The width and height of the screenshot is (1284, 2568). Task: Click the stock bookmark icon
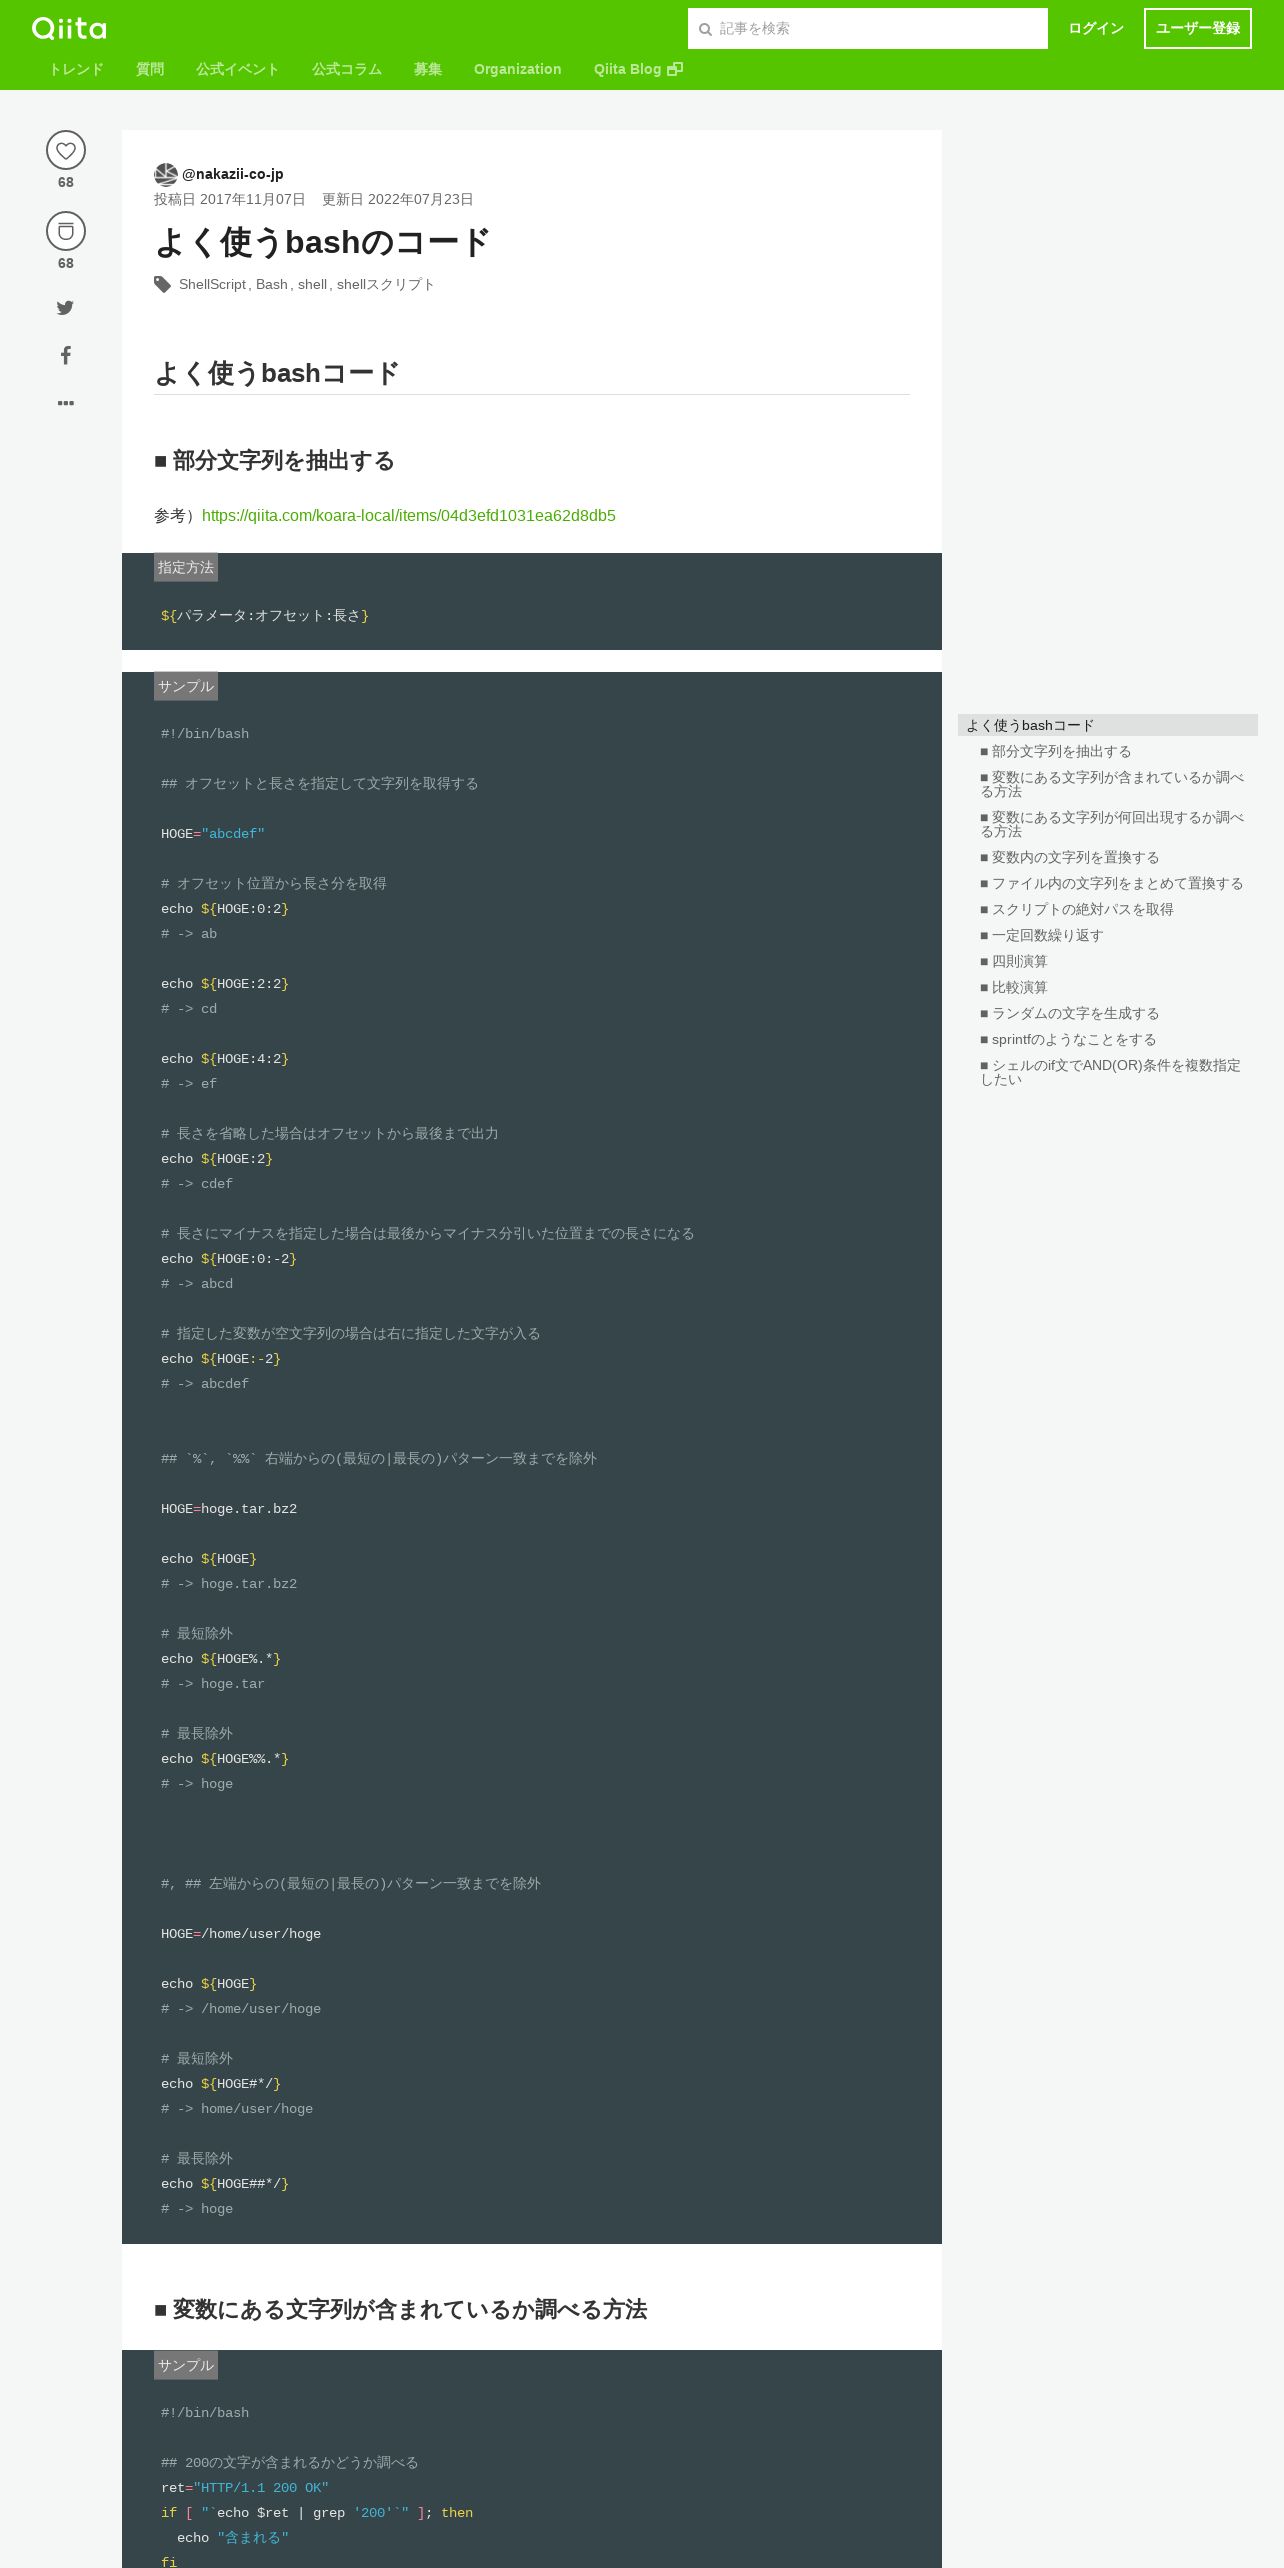point(66,231)
